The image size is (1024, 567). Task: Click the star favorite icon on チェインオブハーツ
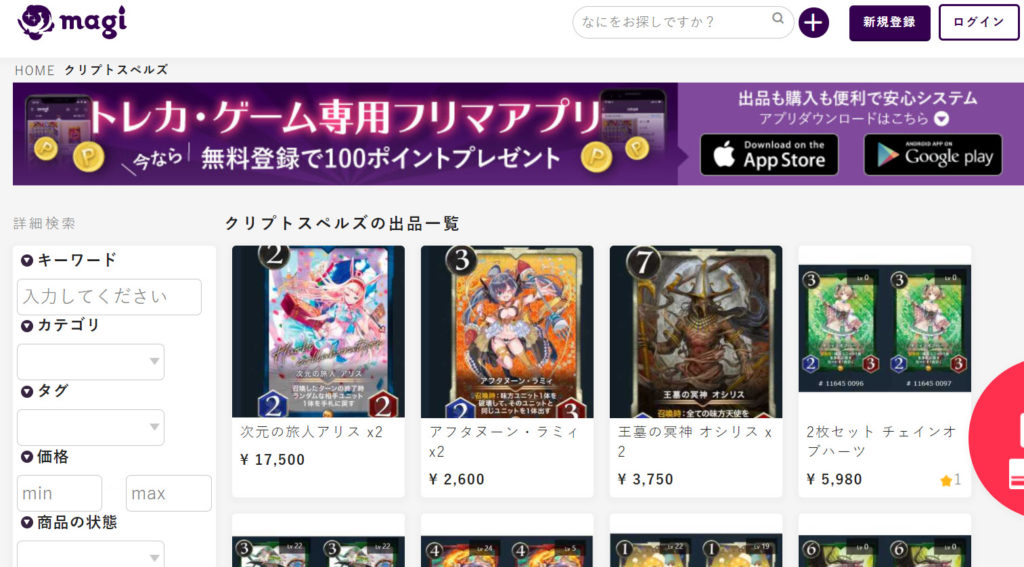tap(946, 481)
